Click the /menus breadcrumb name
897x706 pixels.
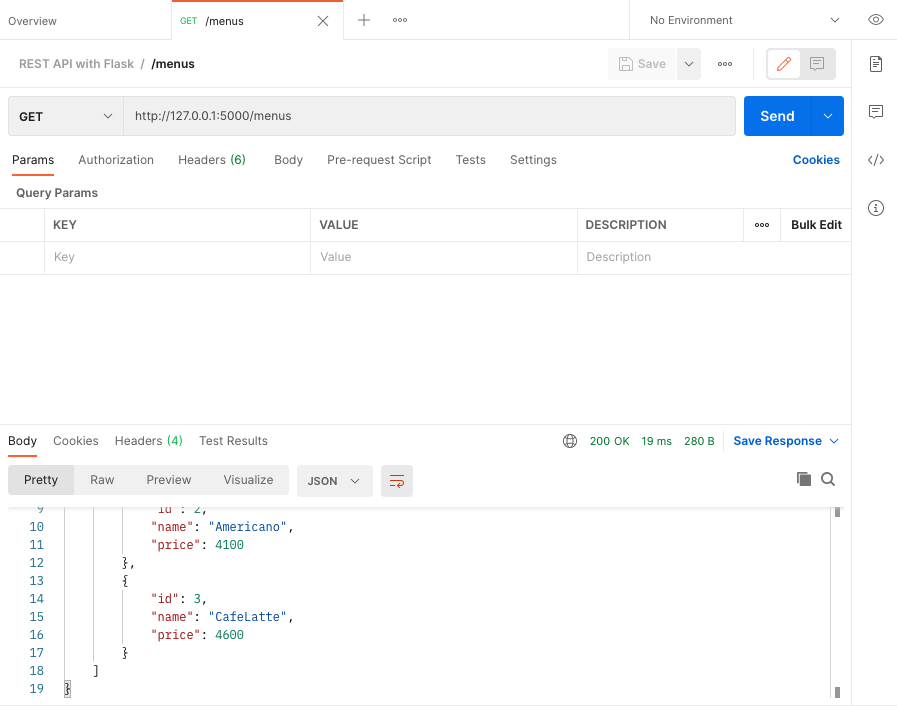point(173,64)
